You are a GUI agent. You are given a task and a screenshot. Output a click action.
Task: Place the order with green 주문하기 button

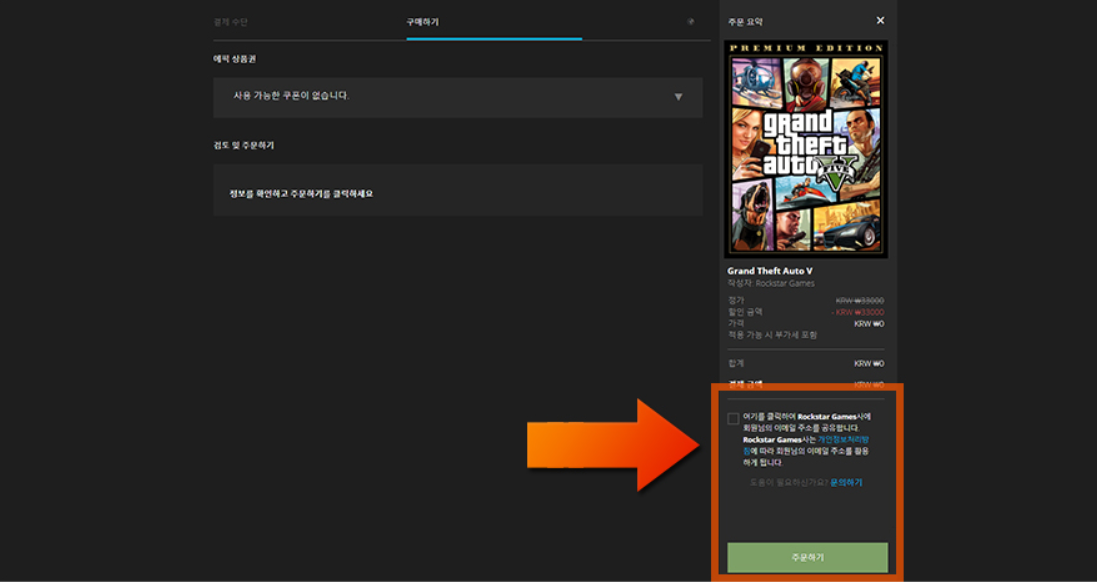click(807, 558)
